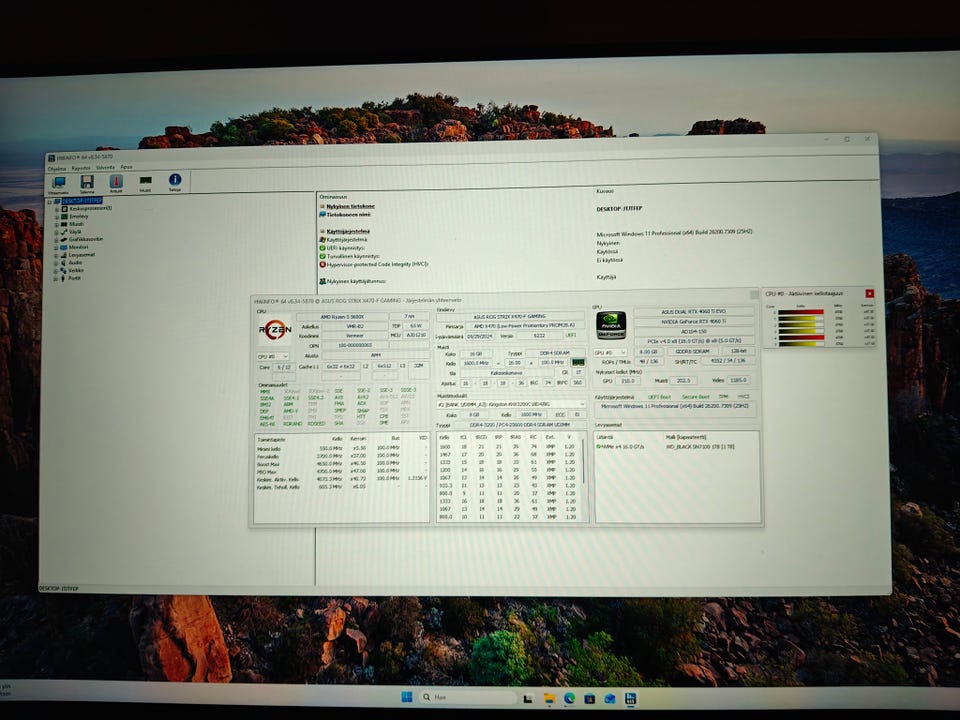Screen dimensions: 960x720
Task: Click the NVIDIA GeForce logo image
Action: (610, 325)
